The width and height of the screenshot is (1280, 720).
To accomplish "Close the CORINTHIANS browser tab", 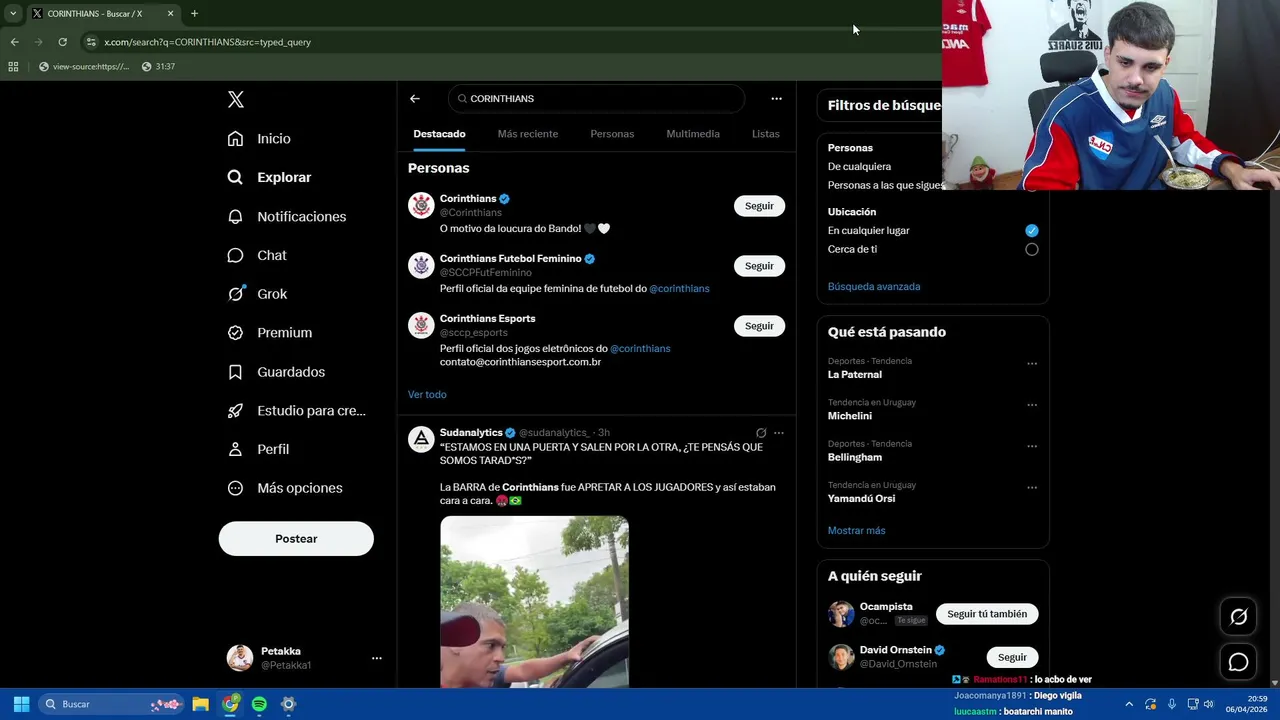I will tap(170, 14).
